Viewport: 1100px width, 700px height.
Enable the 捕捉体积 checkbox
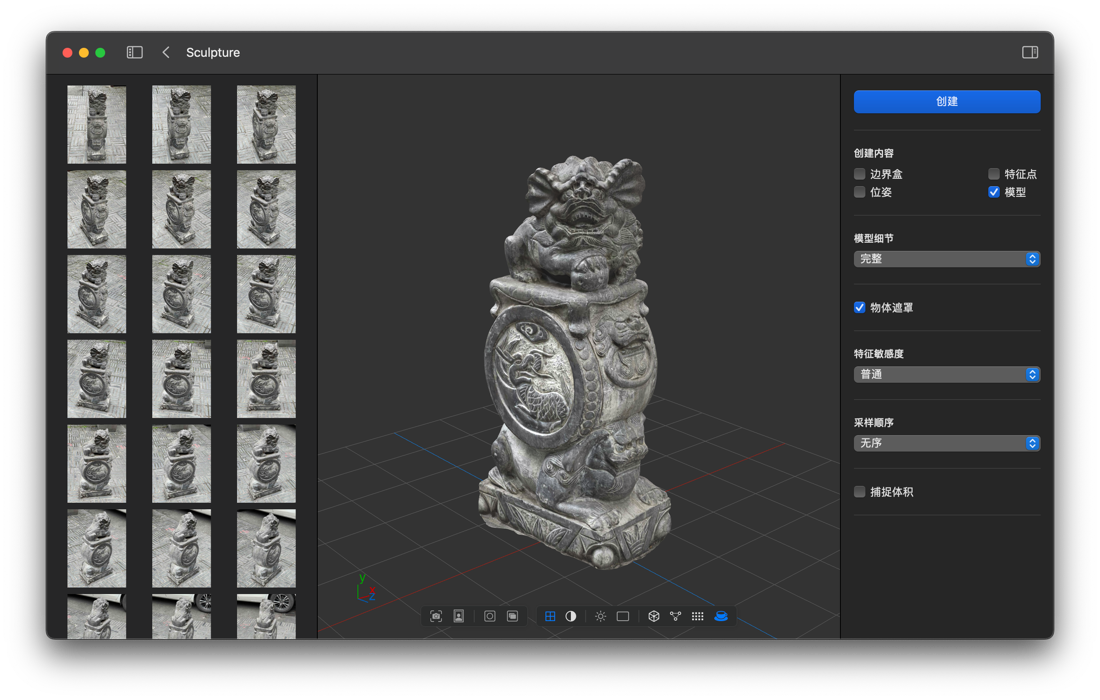(859, 492)
